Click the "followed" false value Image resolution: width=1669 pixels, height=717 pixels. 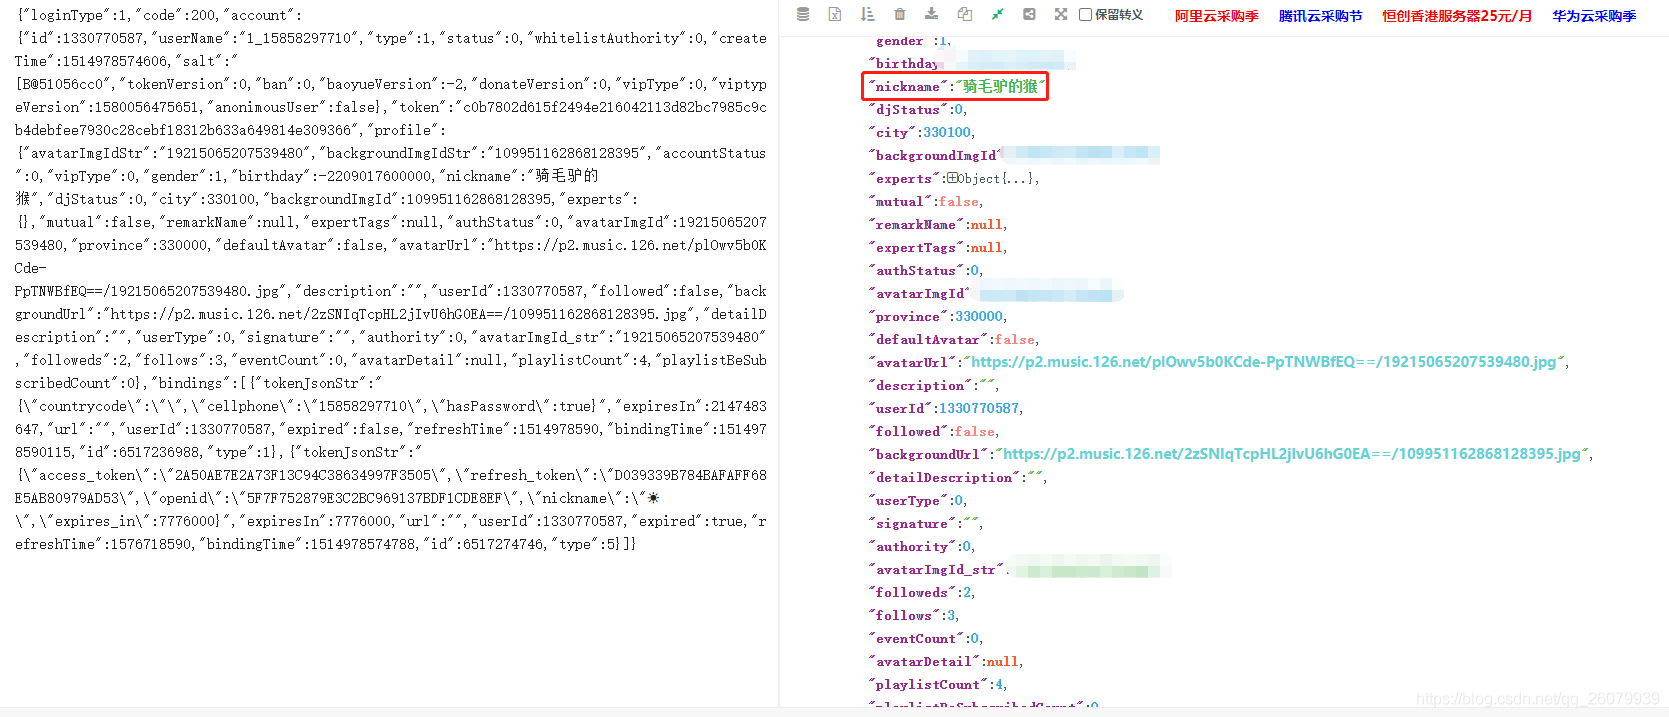[x=974, y=431]
